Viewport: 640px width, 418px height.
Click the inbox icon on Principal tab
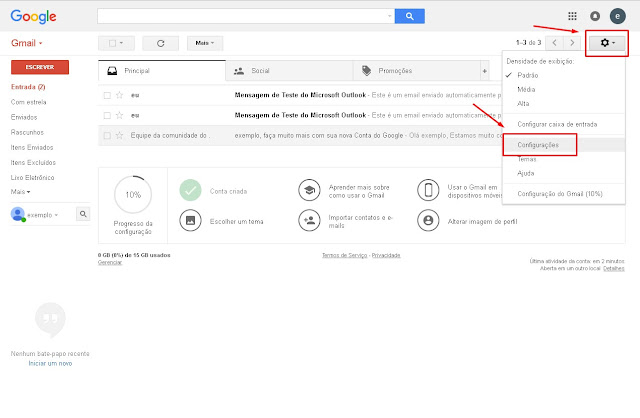tap(112, 71)
